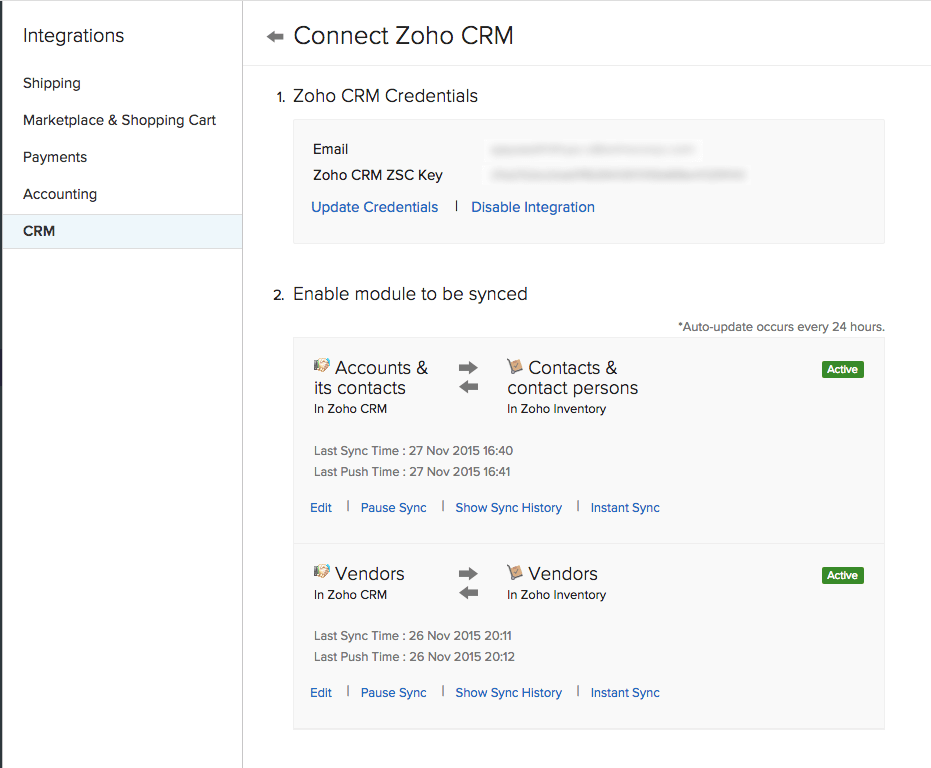The height and width of the screenshot is (768, 931).
Task: Click 'Last Sync Time : 26 Nov 2015 20:11' text
Action: coord(413,636)
